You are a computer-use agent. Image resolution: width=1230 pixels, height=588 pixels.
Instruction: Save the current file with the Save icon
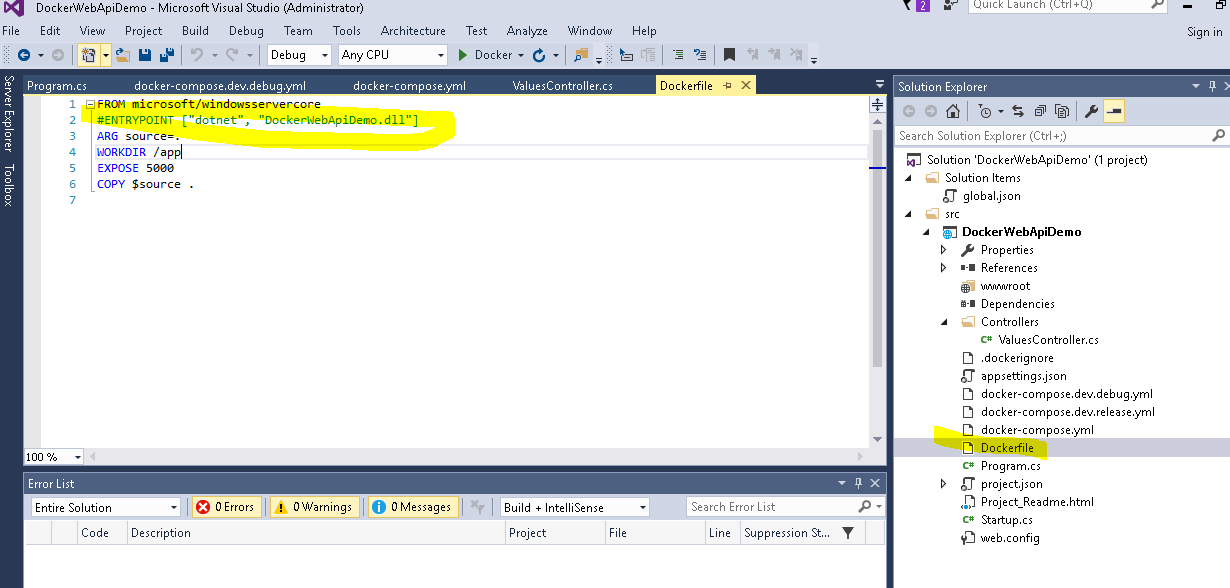145,55
